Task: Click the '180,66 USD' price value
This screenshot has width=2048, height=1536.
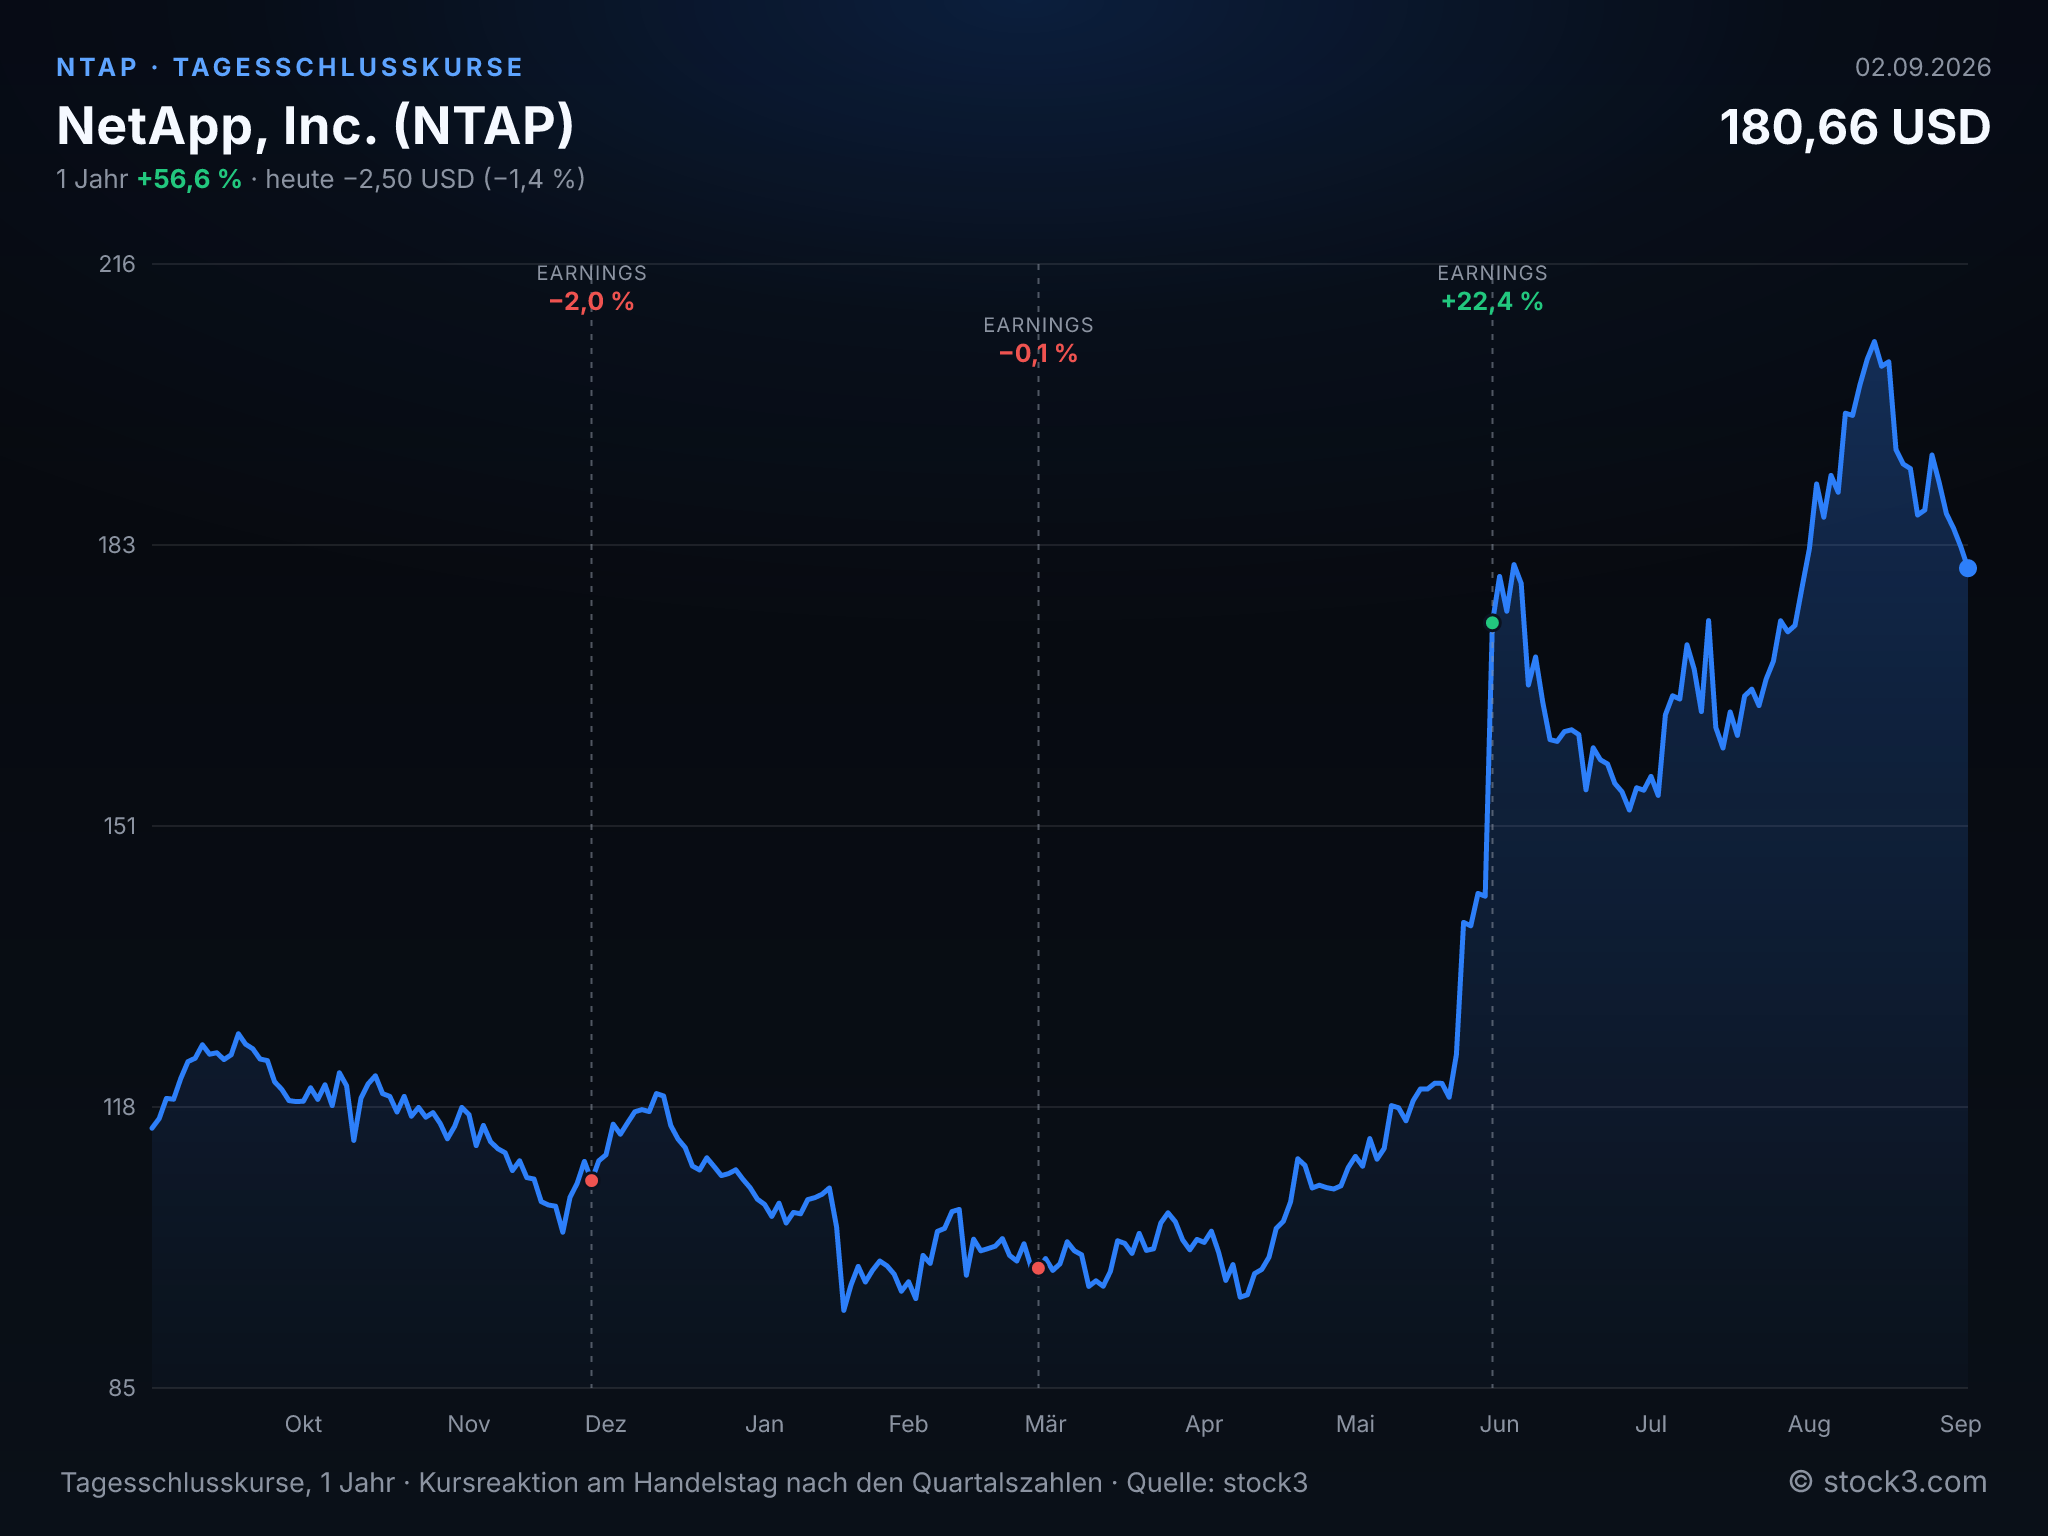Action: point(1855,128)
